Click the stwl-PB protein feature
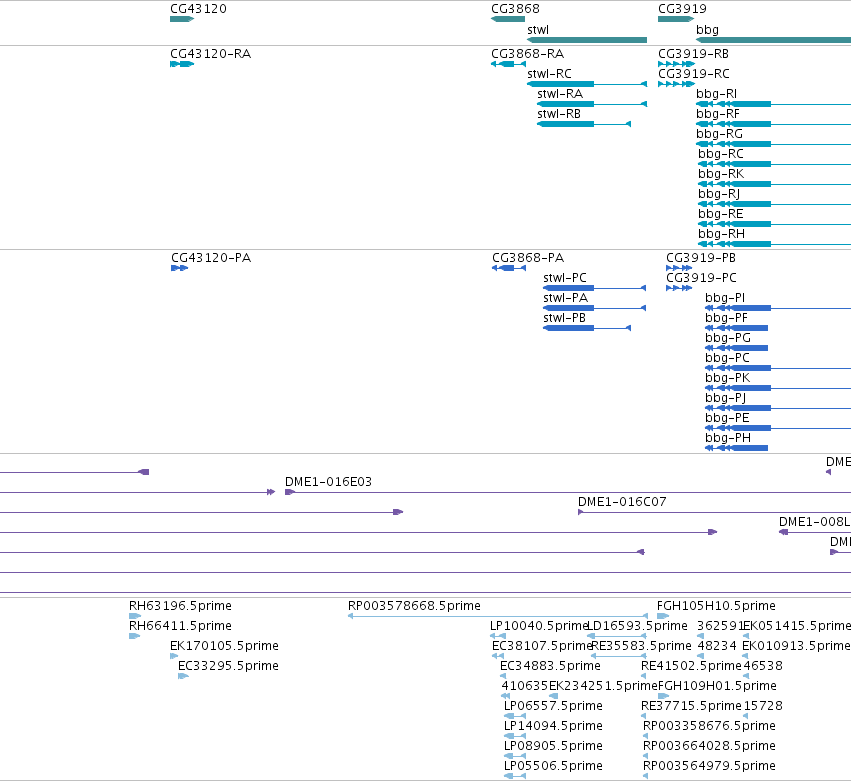 [x=587, y=328]
